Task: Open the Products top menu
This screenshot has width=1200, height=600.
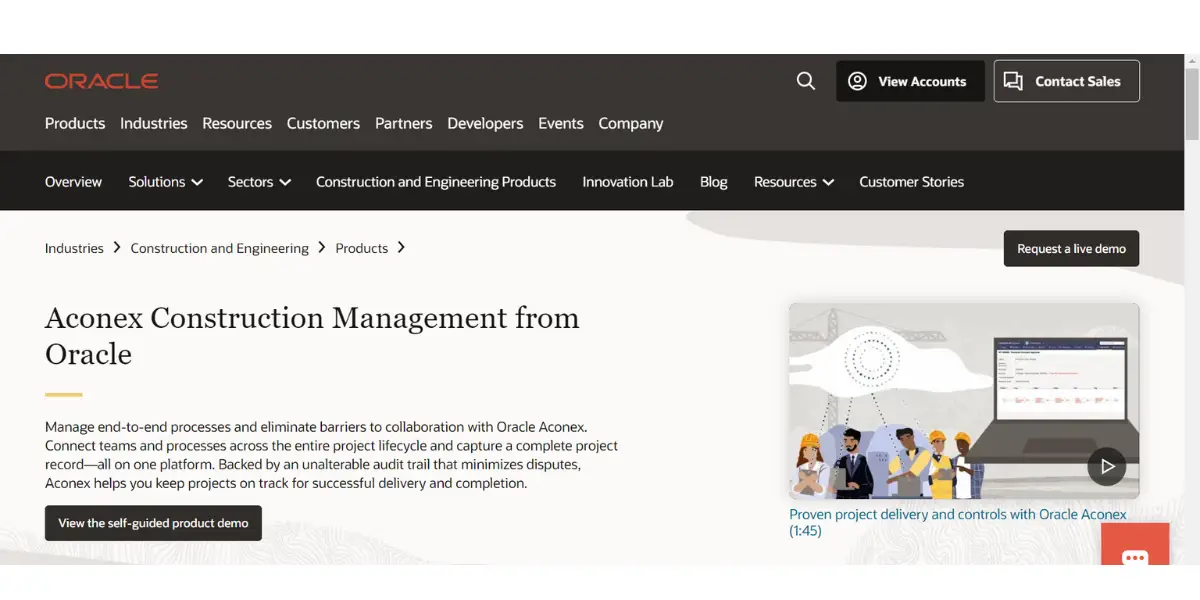Action: (x=75, y=123)
